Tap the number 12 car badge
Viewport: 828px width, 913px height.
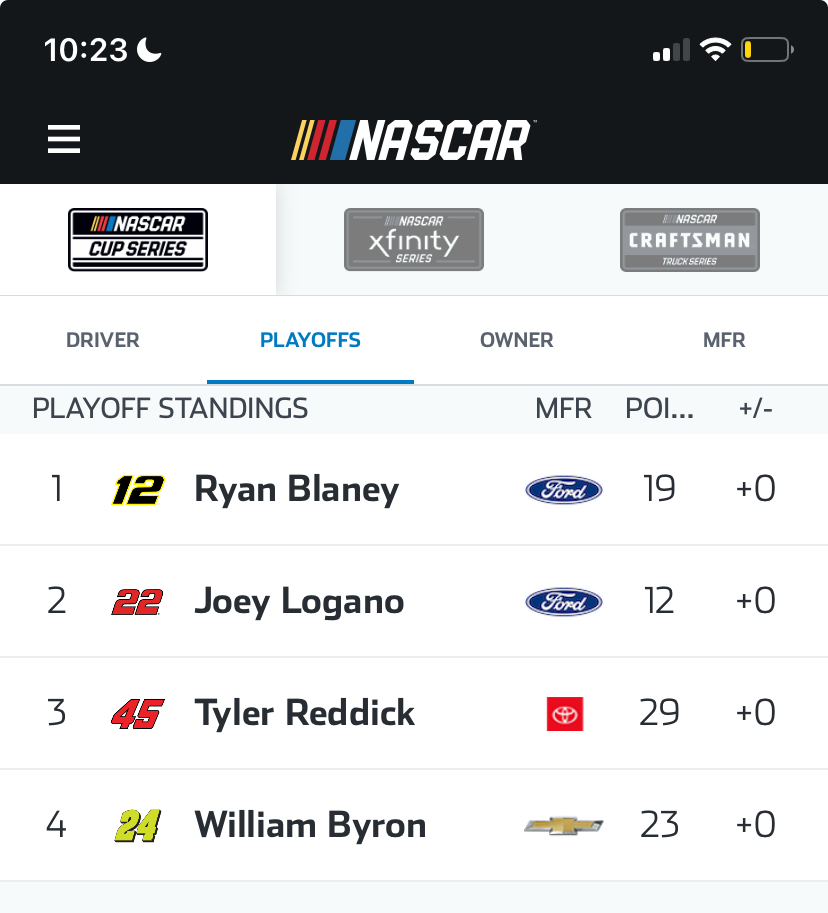tap(138, 490)
